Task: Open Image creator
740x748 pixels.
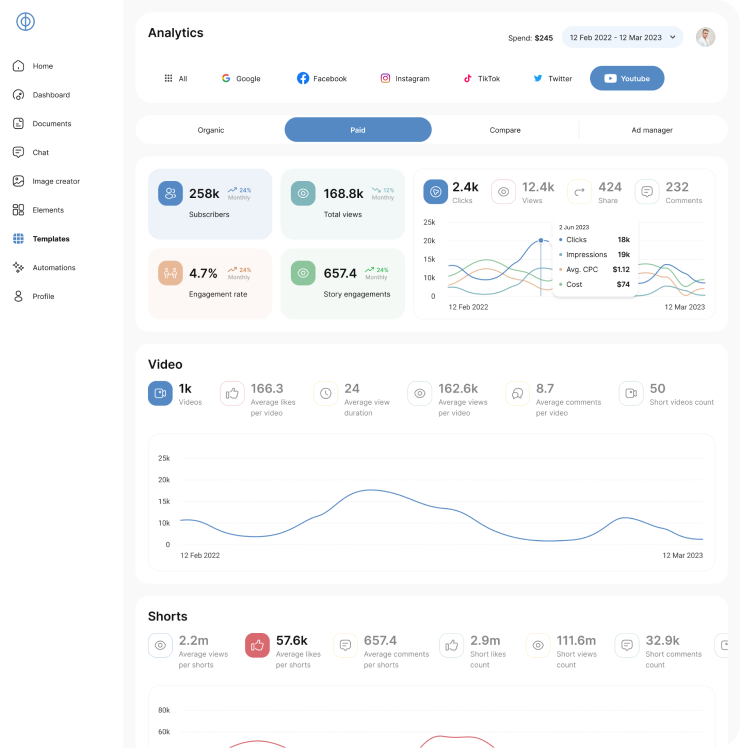Action: coord(46,181)
